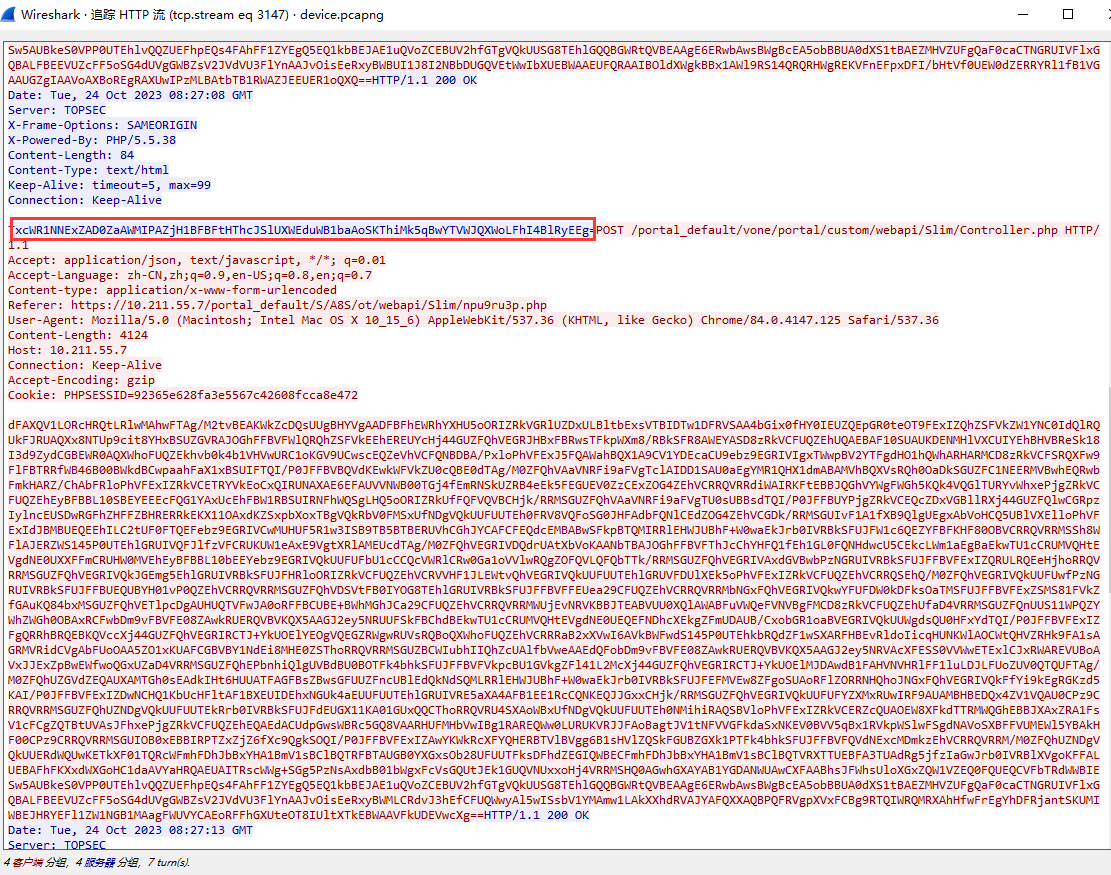1111x875 pixels.
Task: Maximize the HTTP stream window
Action: point(1068,14)
